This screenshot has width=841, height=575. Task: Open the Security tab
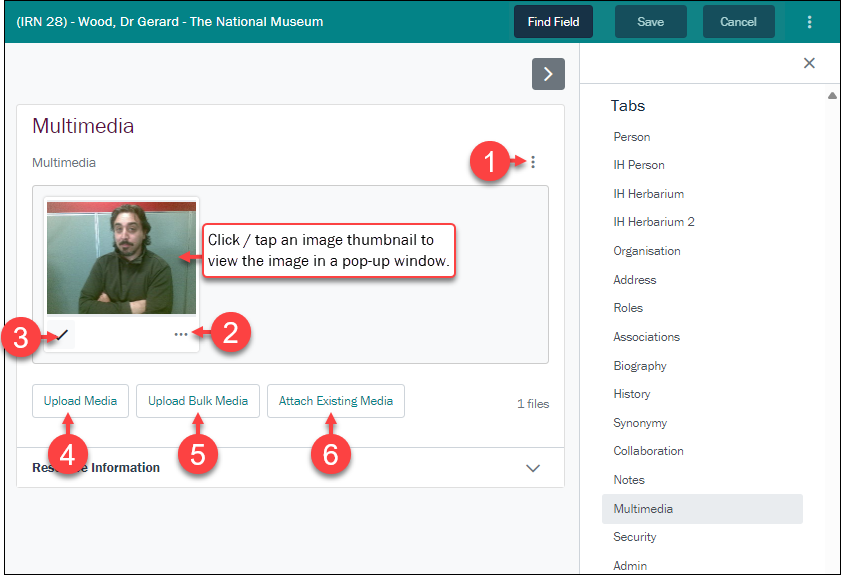635,537
